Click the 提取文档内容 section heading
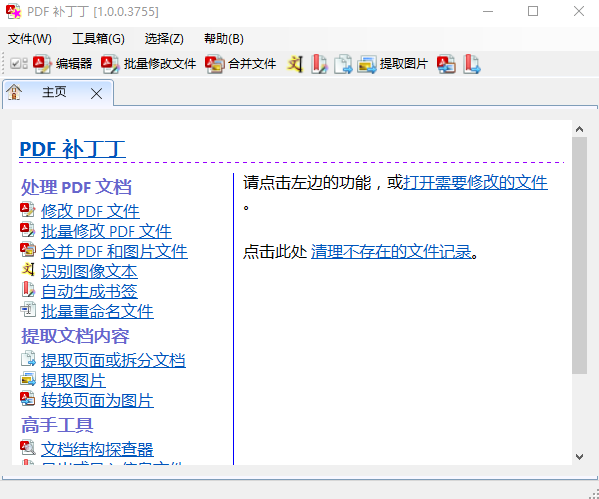Screen dimensions: 599x499 pyautogui.click(x=75, y=336)
